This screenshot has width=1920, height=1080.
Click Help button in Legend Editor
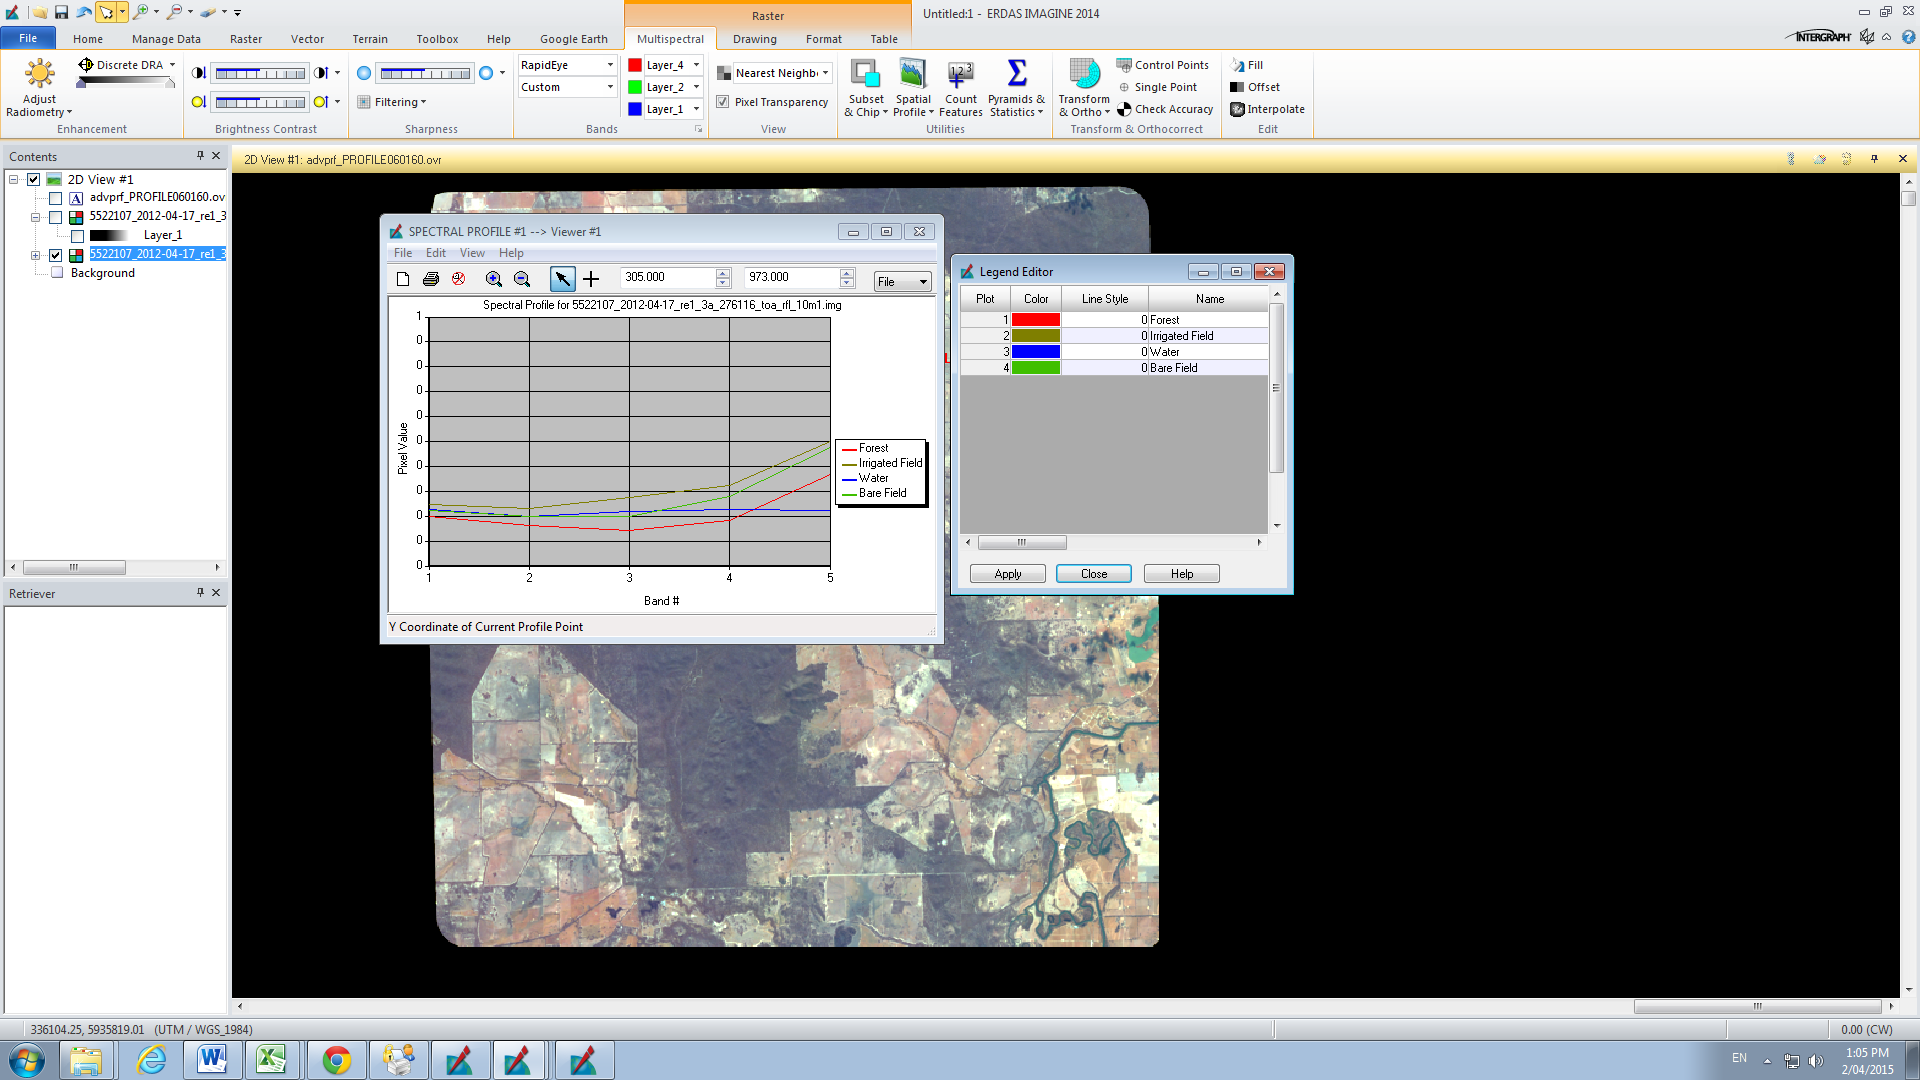[1181, 574]
